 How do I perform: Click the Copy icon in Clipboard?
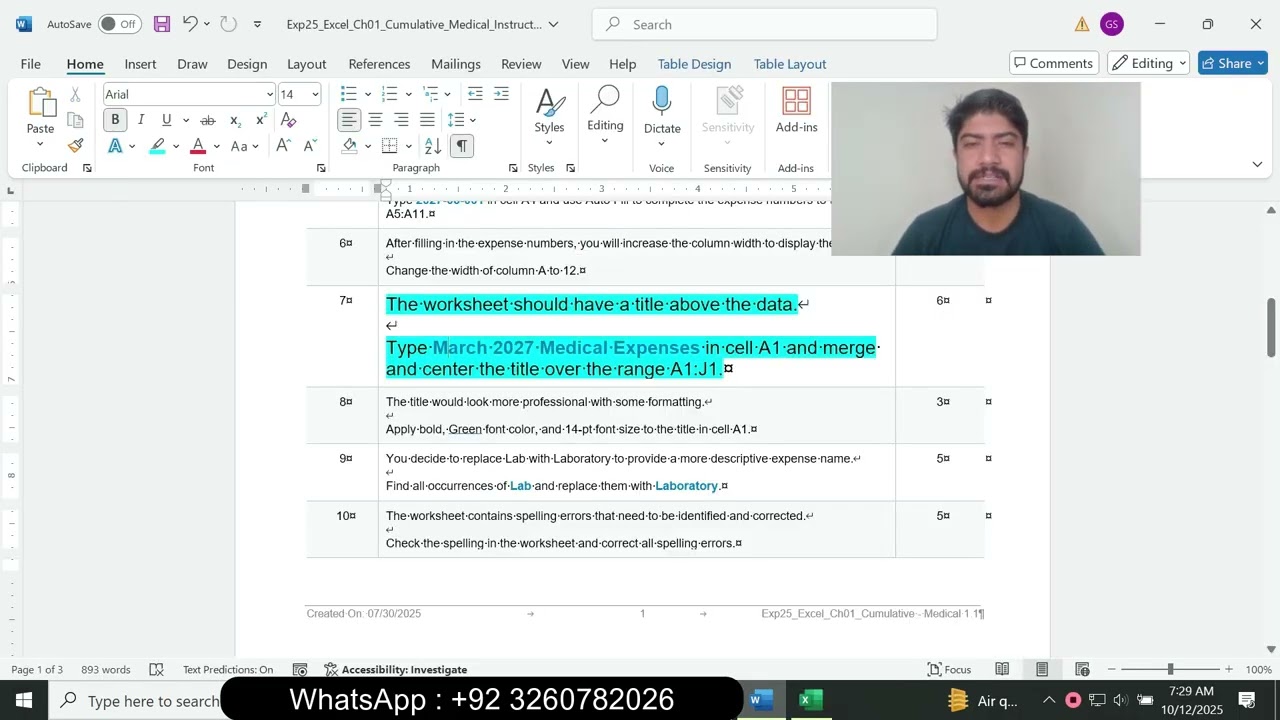[x=75, y=120]
